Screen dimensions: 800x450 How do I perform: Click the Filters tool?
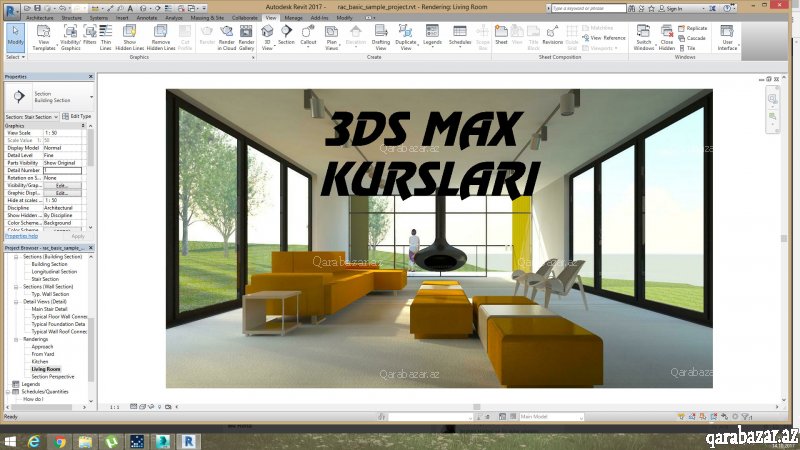coord(90,35)
